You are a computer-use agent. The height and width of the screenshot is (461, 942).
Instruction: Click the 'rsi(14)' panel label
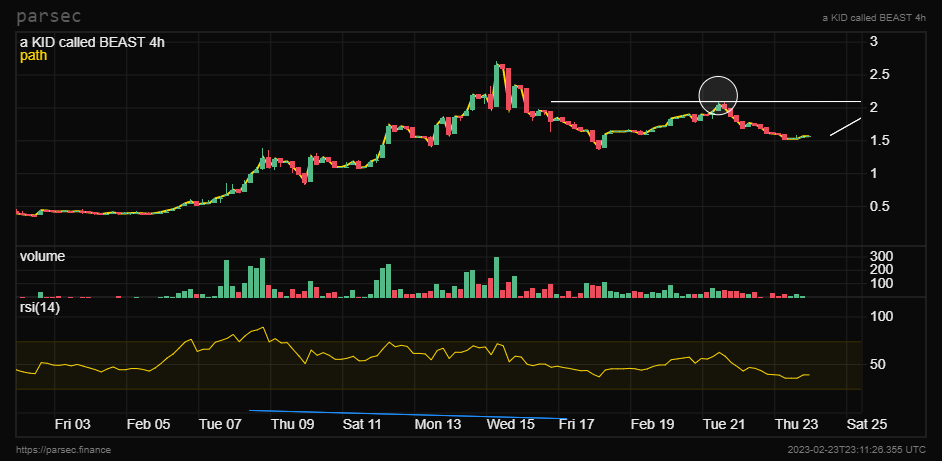coord(40,308)
